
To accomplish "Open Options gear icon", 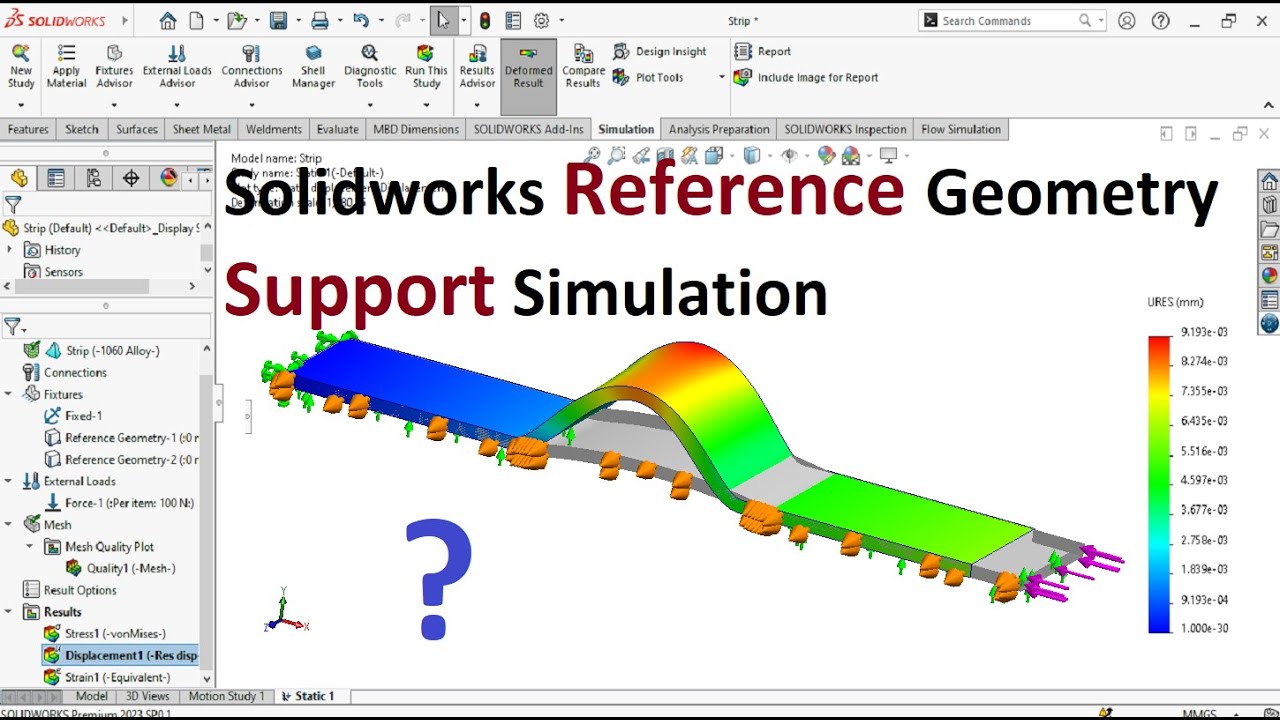I will click(x=541, y=21).
